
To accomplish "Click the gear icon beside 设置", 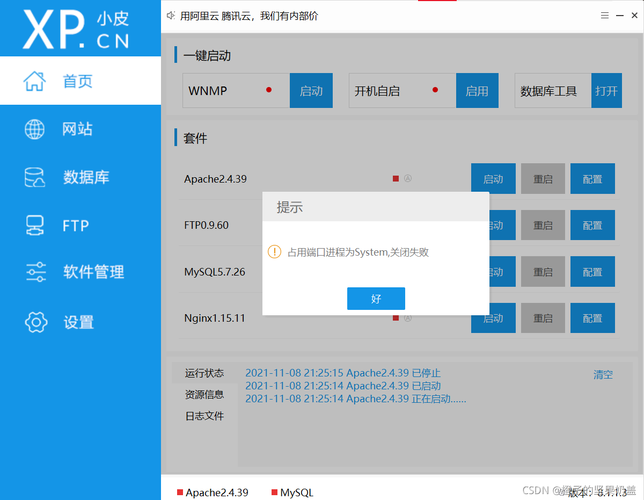I will click(x=36, y=322).
